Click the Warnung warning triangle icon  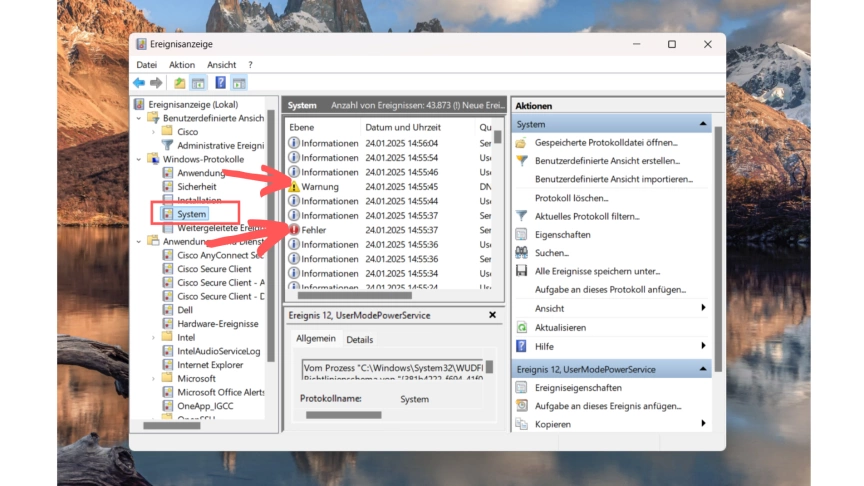tap(294, 187)
